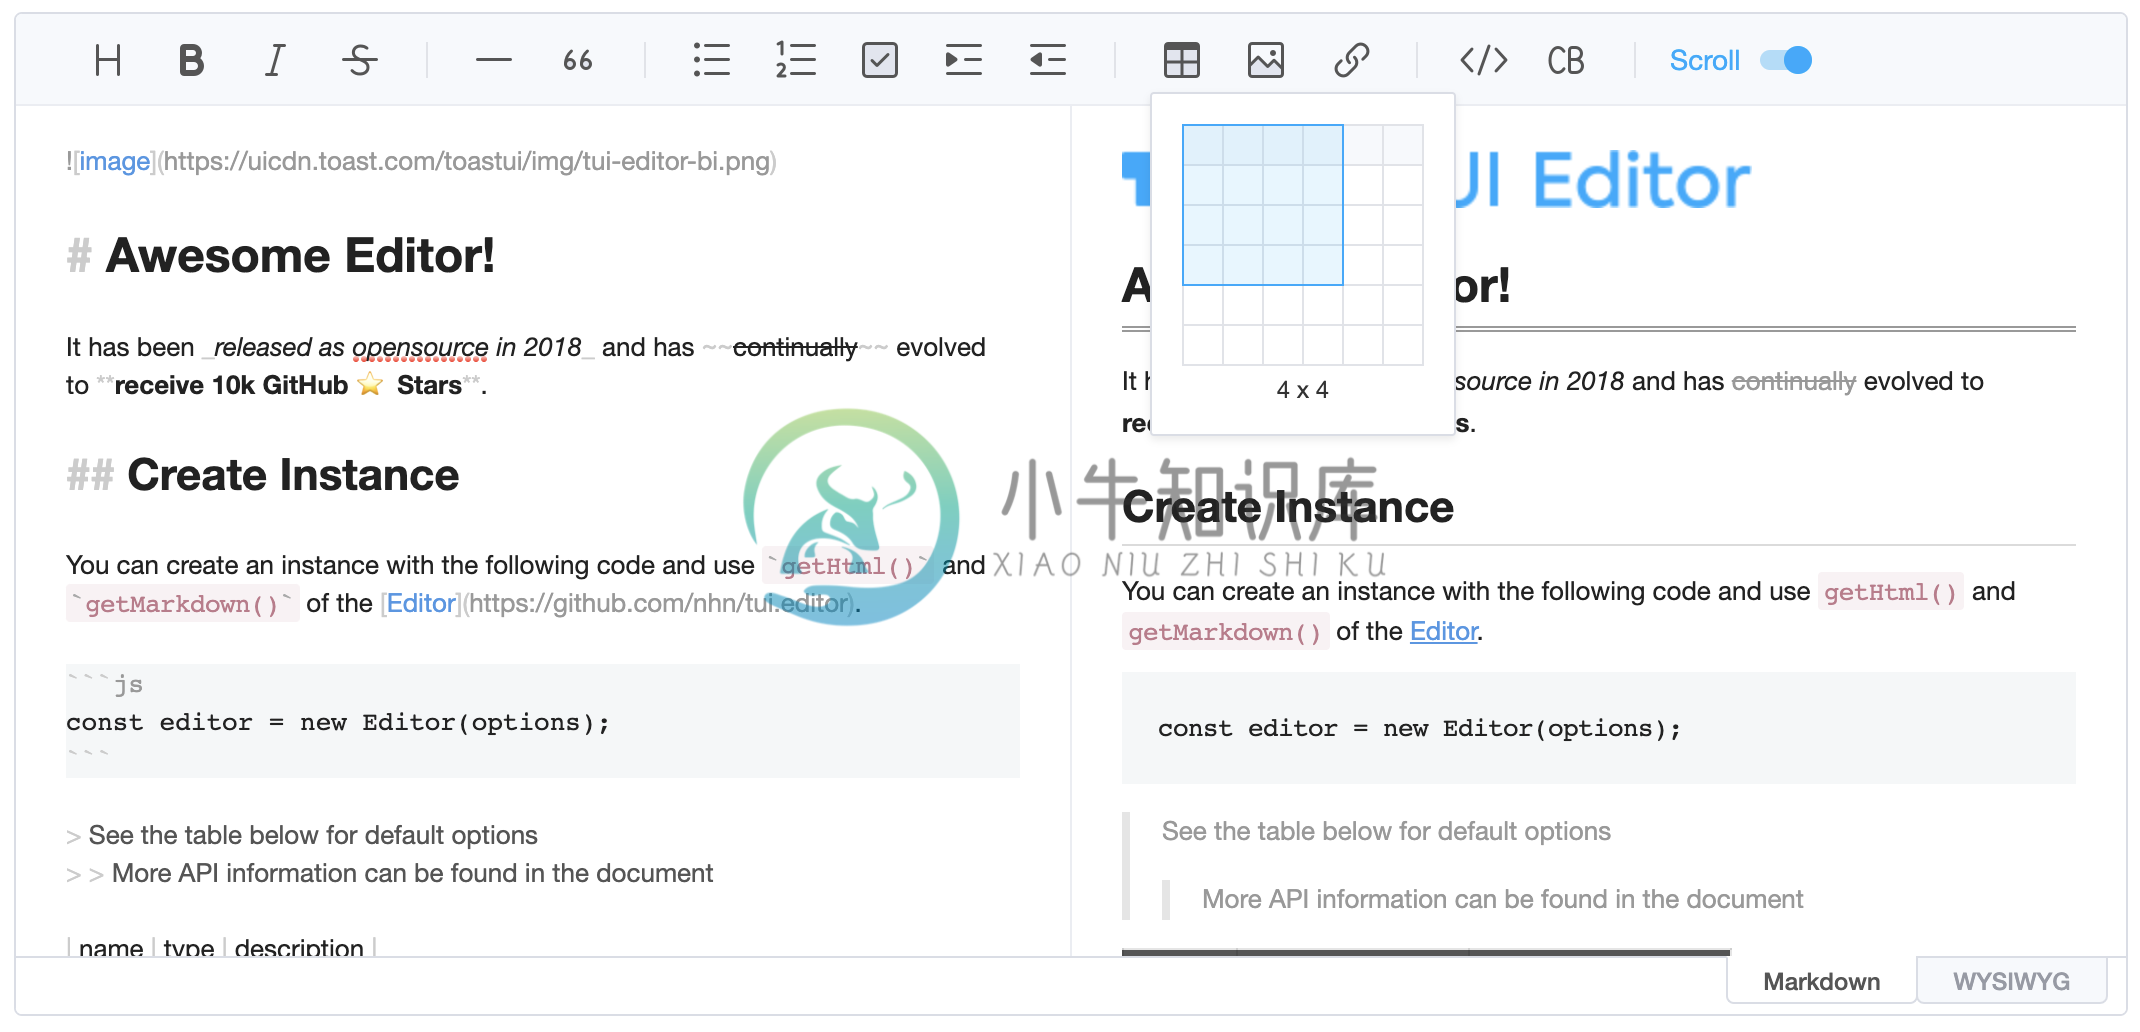2140x1032 pixels.
Task: Click the 4 x 4 table size label
Action: (1302, 390)
